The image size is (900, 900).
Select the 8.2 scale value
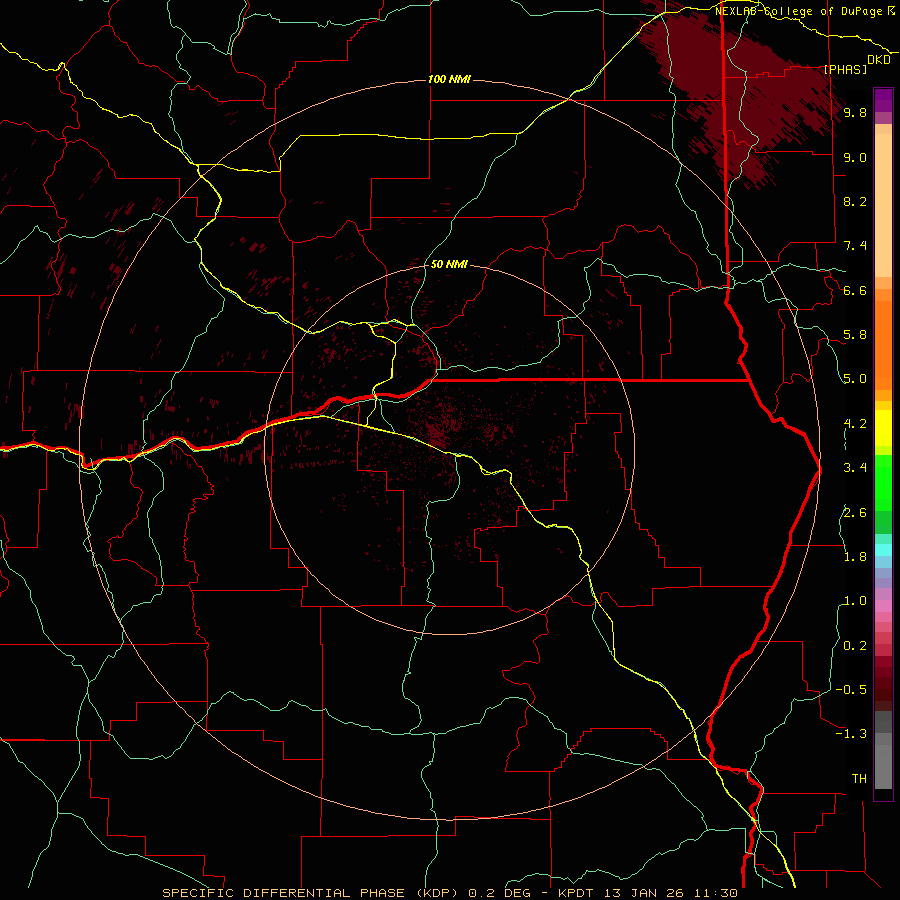tap(855, 201)
